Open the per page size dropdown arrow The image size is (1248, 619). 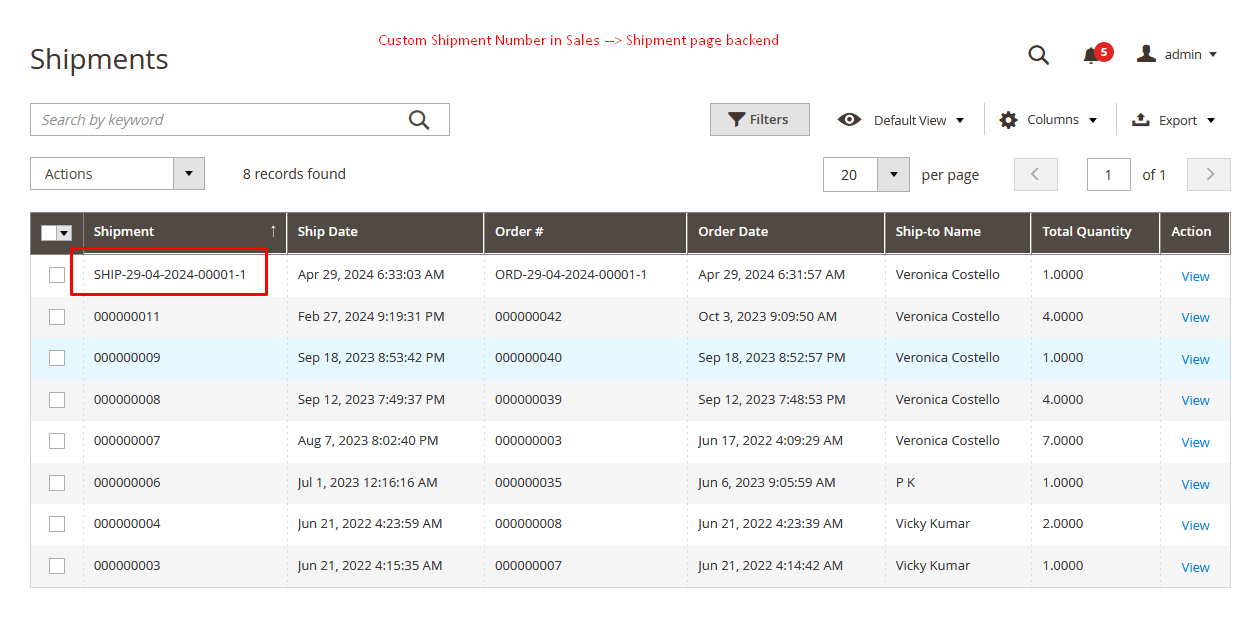893,174
